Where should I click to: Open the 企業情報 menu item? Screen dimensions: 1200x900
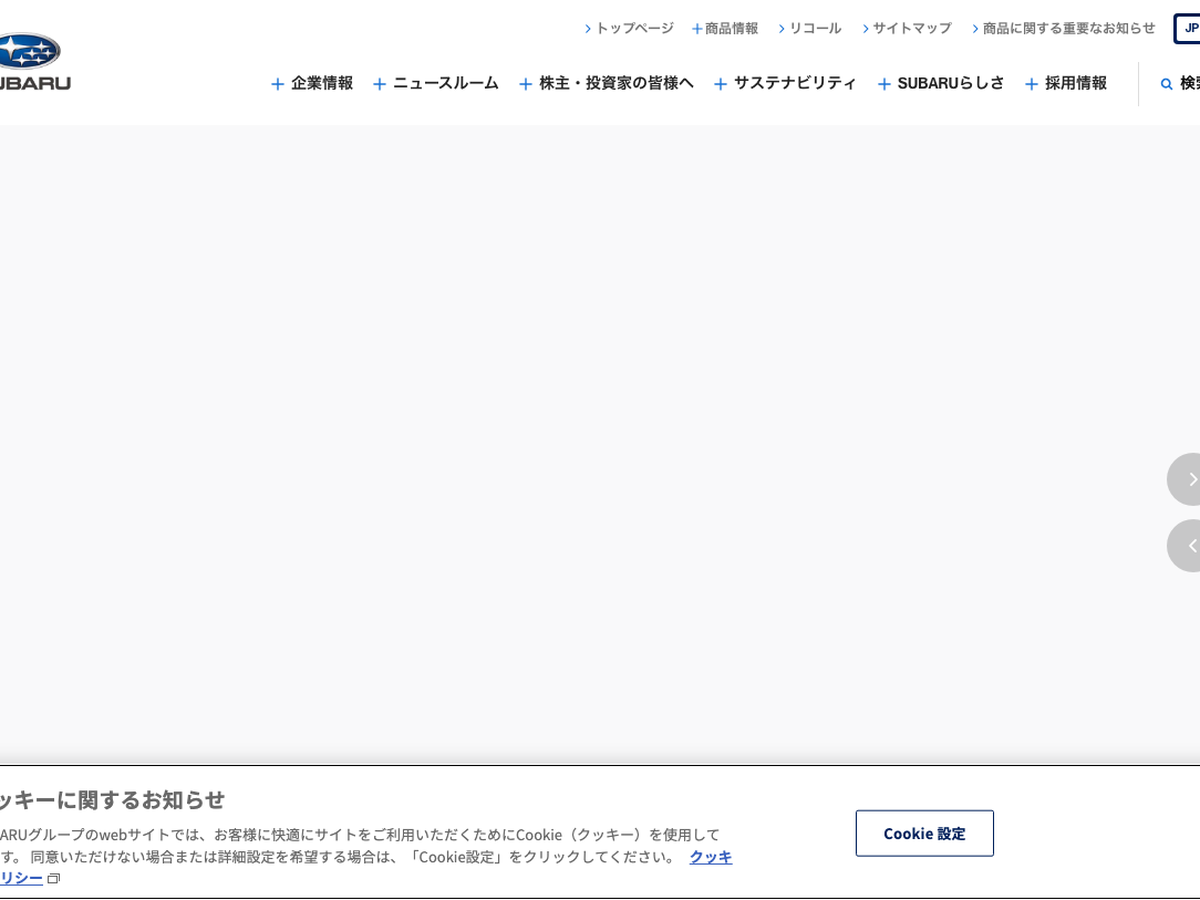pyautogui.click(x=322, y=83)
